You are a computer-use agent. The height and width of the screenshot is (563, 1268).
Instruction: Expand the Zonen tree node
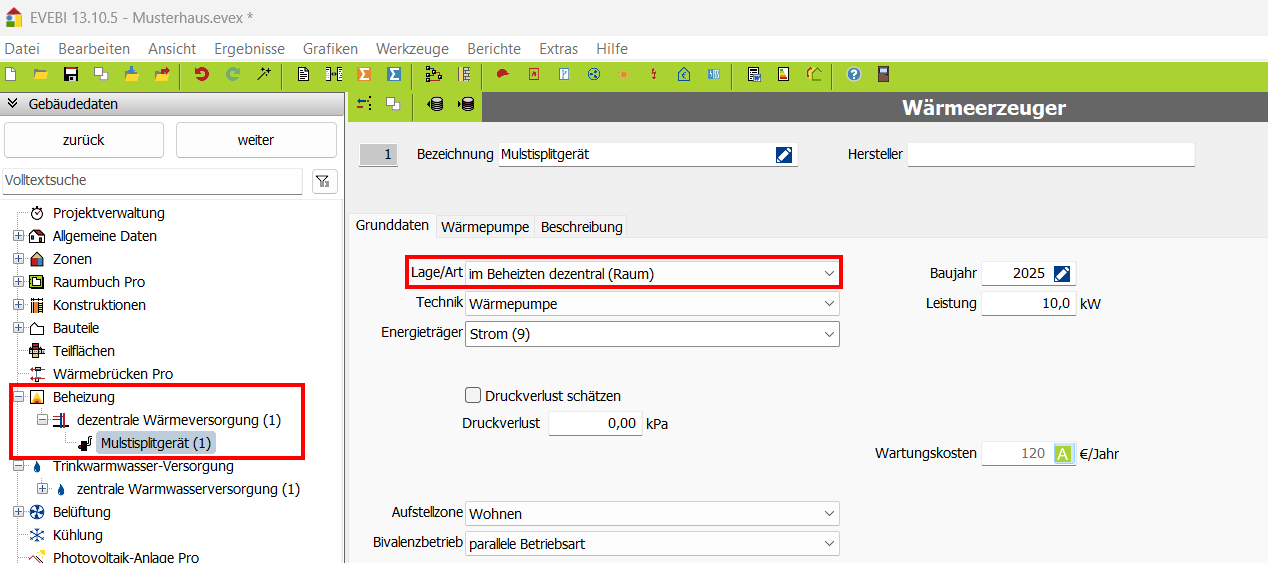pos(18,259)
